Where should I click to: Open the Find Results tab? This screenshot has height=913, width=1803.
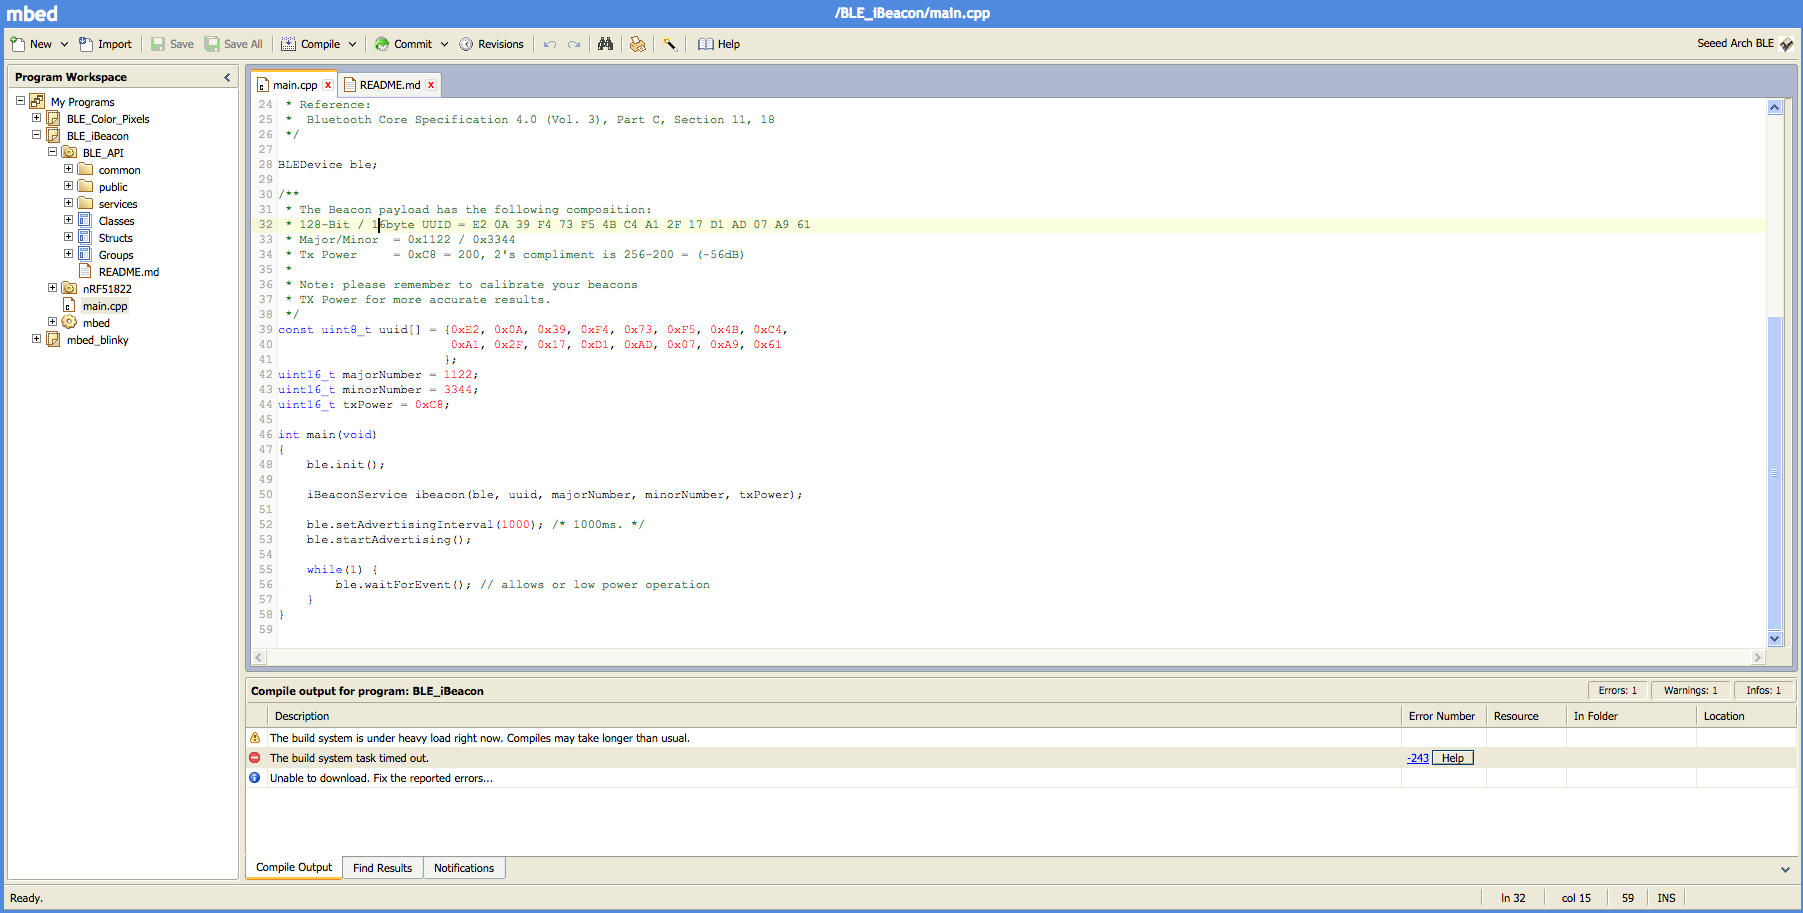[x=382, y=868]
